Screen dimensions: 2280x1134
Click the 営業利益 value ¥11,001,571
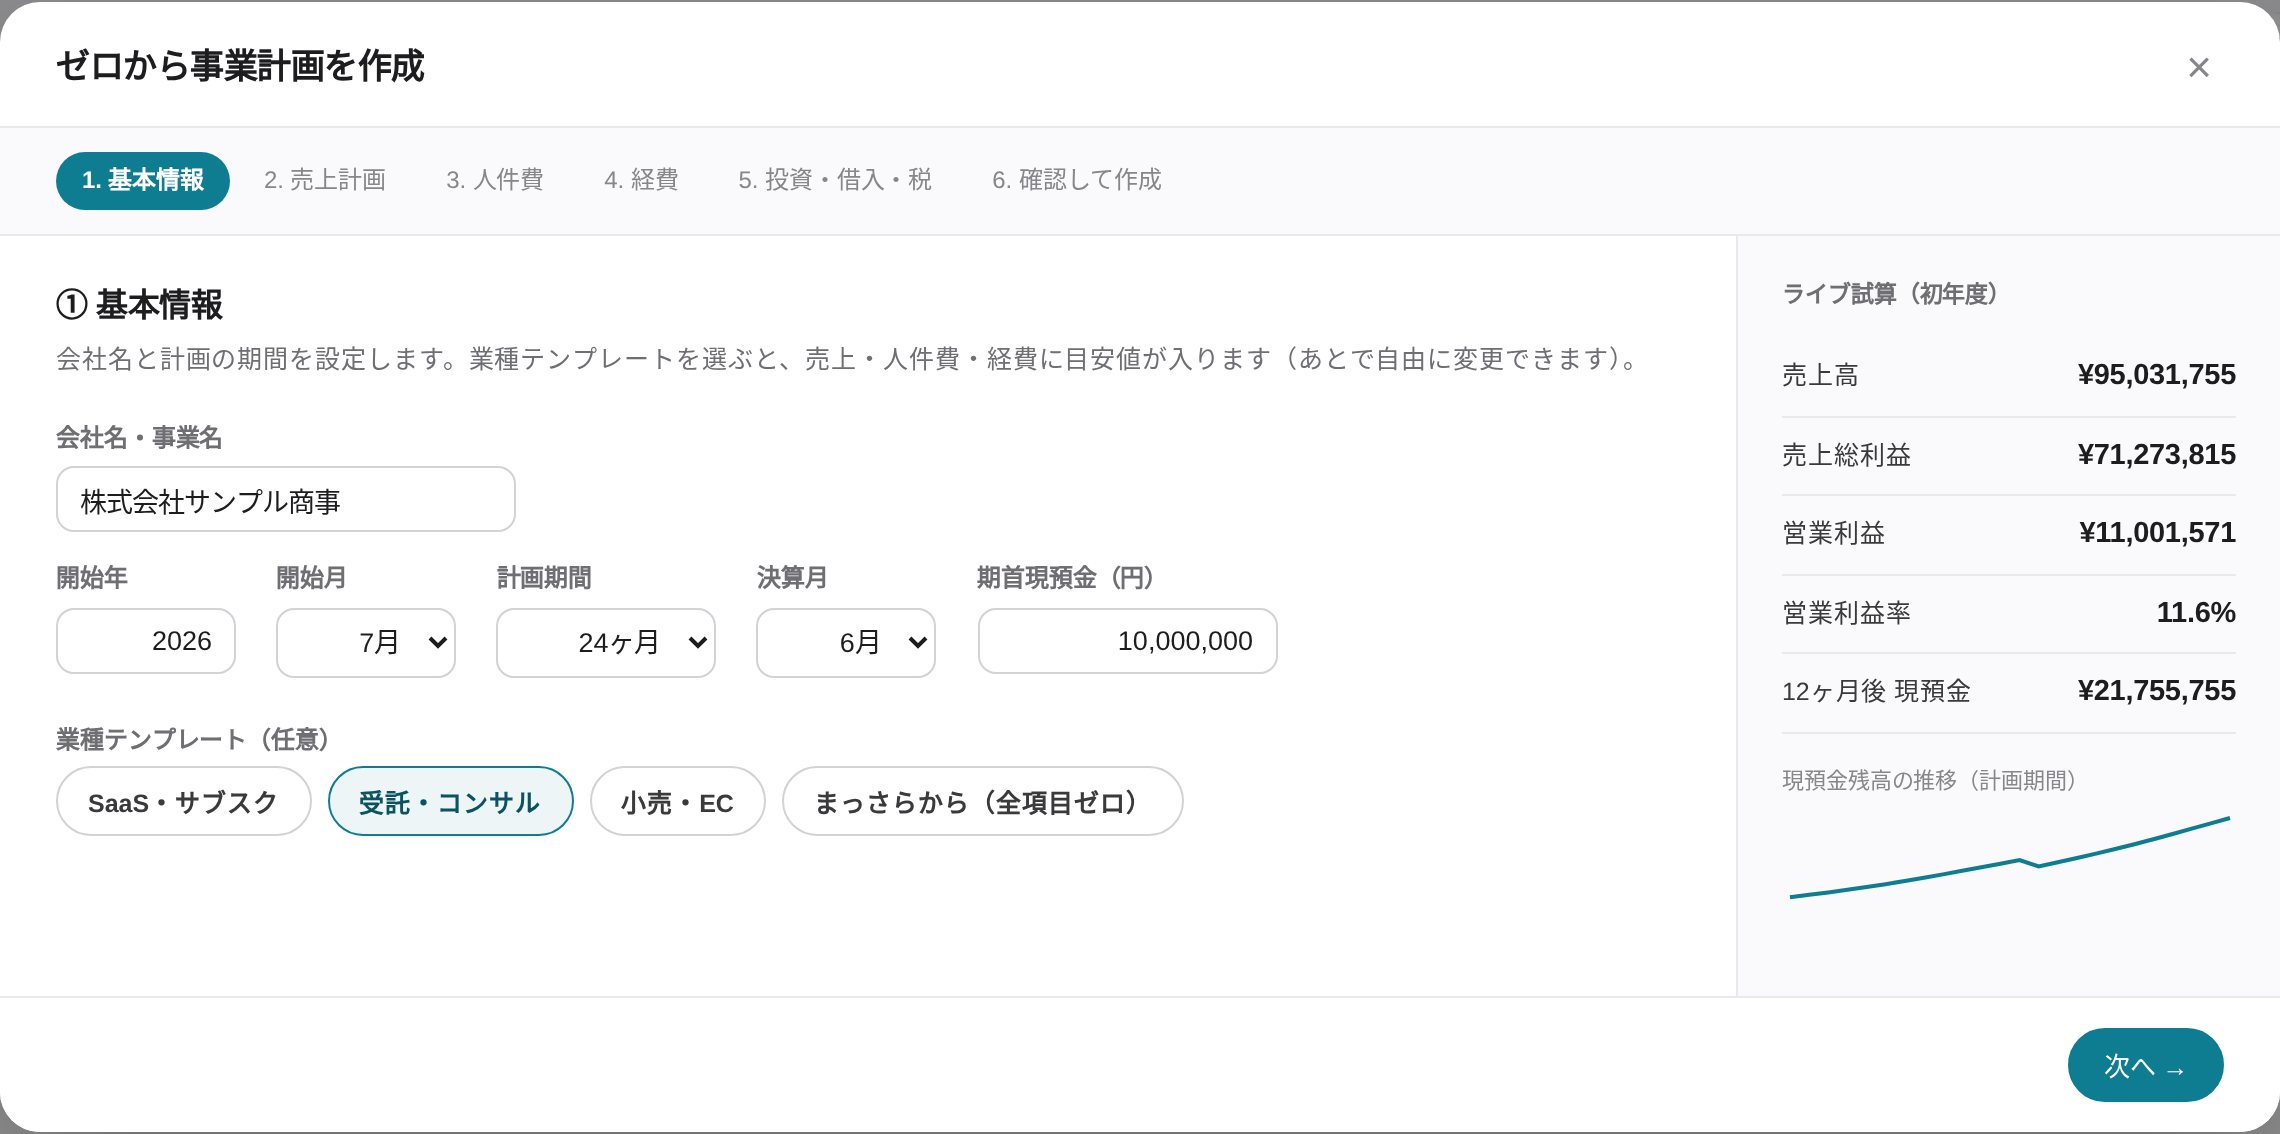point(2157,532)
